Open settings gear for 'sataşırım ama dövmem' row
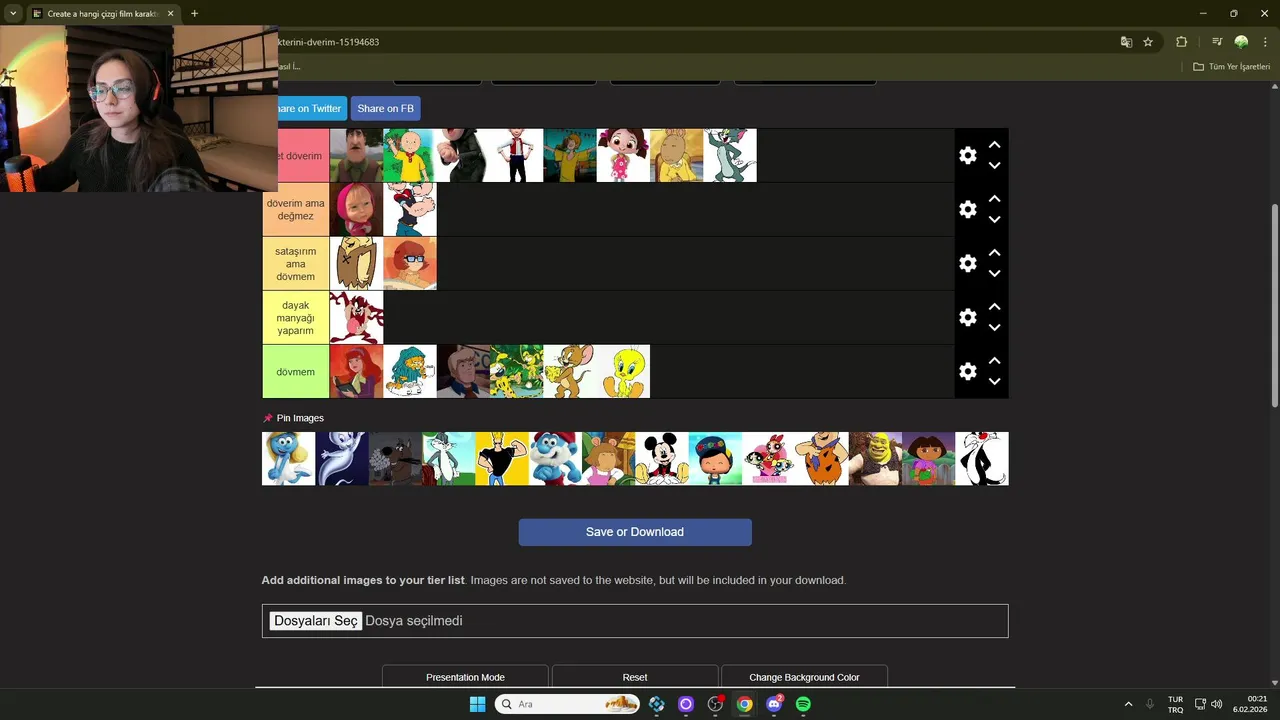Screen dimensions: 1280x720 coord(967,263)
